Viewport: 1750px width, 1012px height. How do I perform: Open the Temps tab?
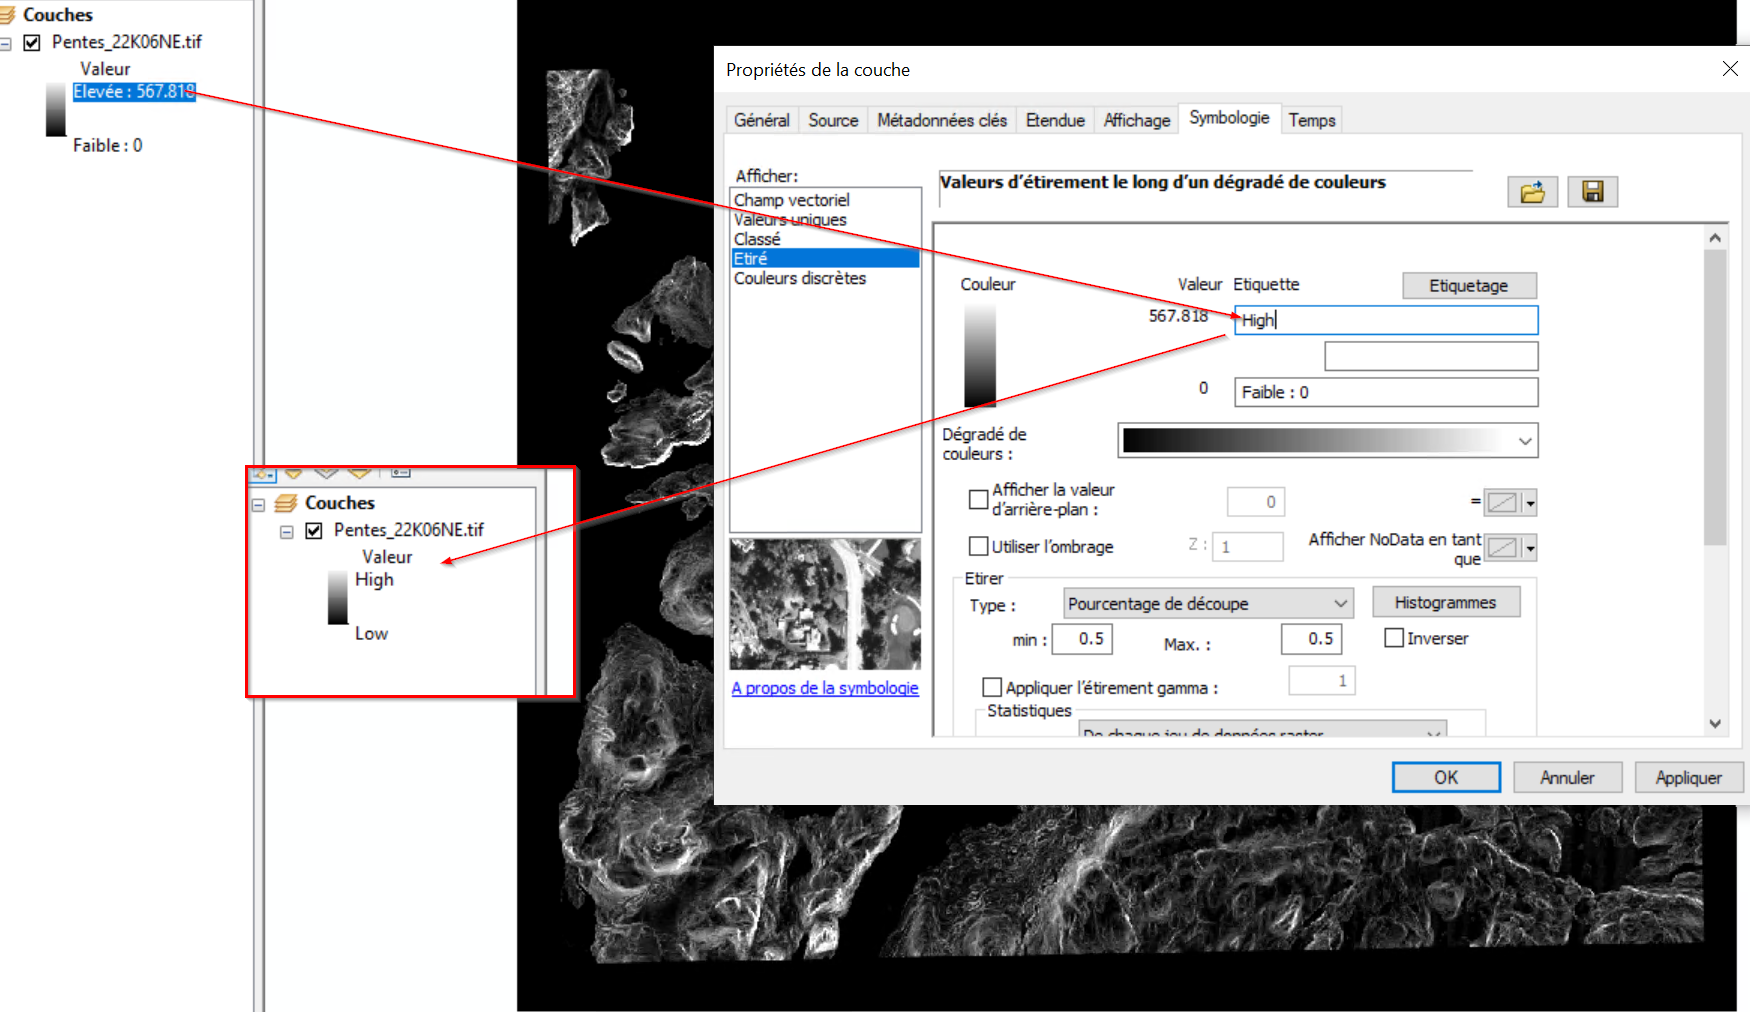[x=1311, y=120]
